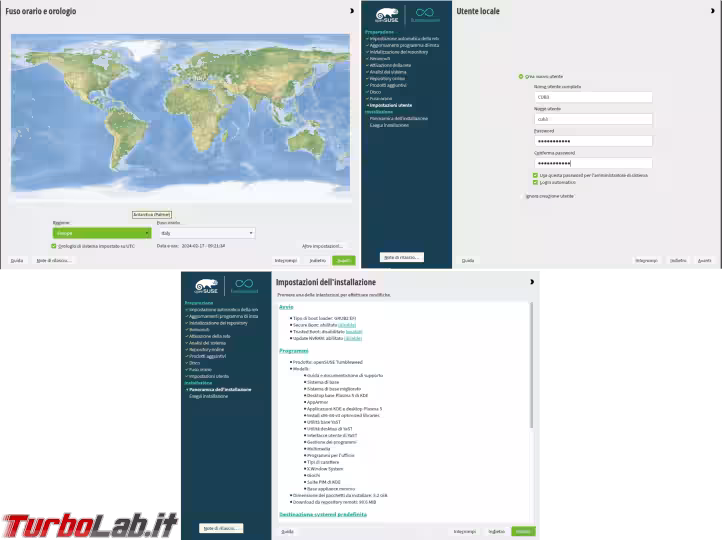Select 'Esegui installazione' in Utente locale sidebar

(x=389, y=125)
